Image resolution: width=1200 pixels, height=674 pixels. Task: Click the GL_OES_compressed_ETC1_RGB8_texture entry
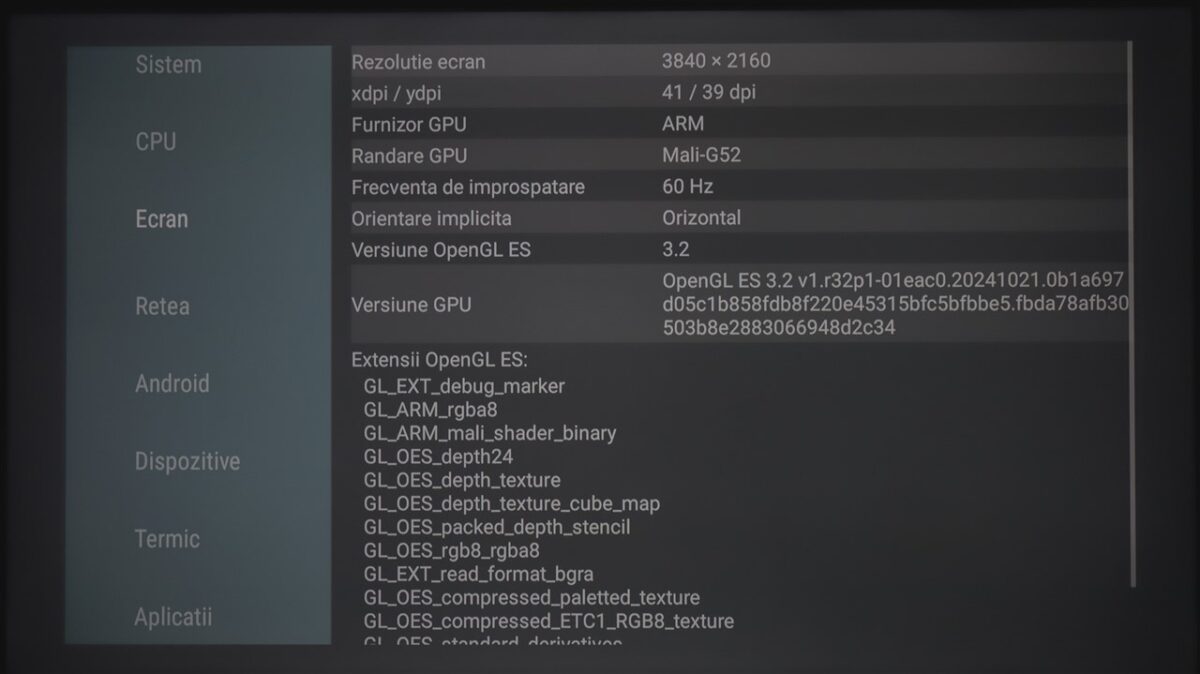point(548,621)
